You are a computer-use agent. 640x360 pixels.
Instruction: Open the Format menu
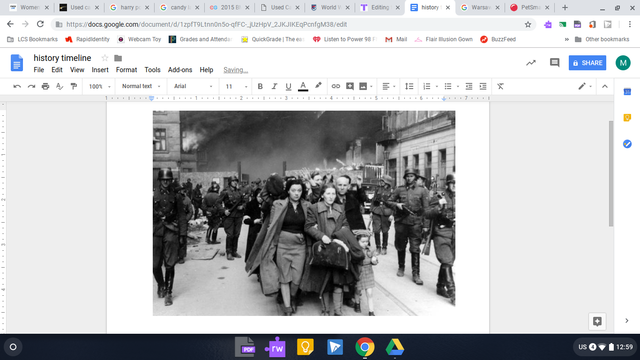coord(126,70)
